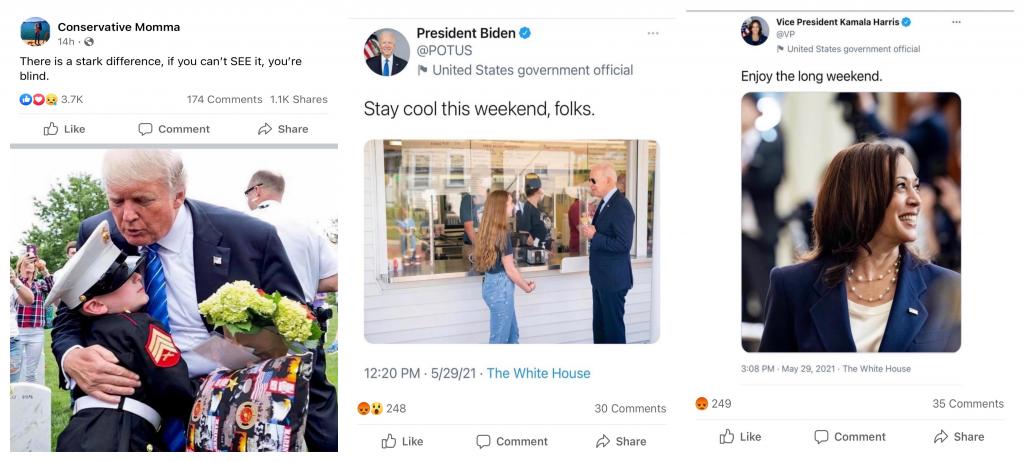The height and width of the screenshot is (462, 1024).
Task: Click the angry reaction emoji next to 249
Action: (x=701, y=404)
